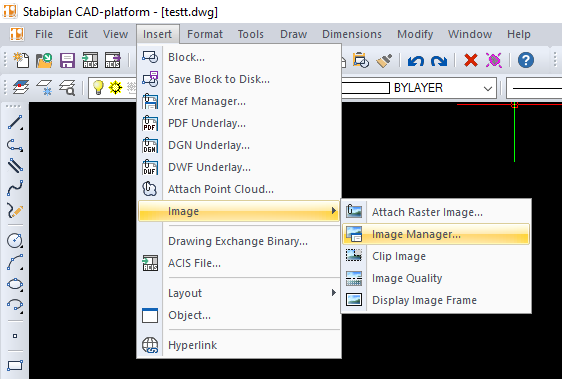Viewport: 562px width, 379px height.
Task: Click the ACIS import toolbar icon
Action: click(90, 60)
